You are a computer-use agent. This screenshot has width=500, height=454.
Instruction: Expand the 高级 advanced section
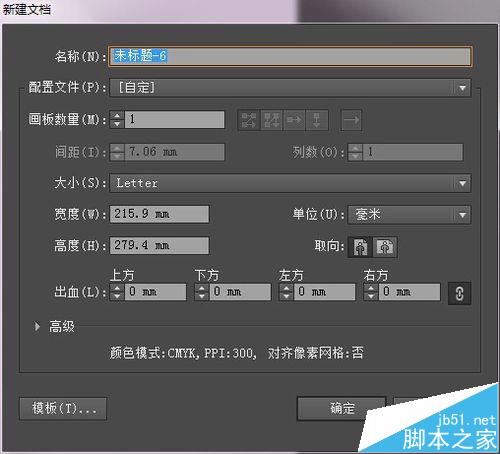tap(37, 326)
